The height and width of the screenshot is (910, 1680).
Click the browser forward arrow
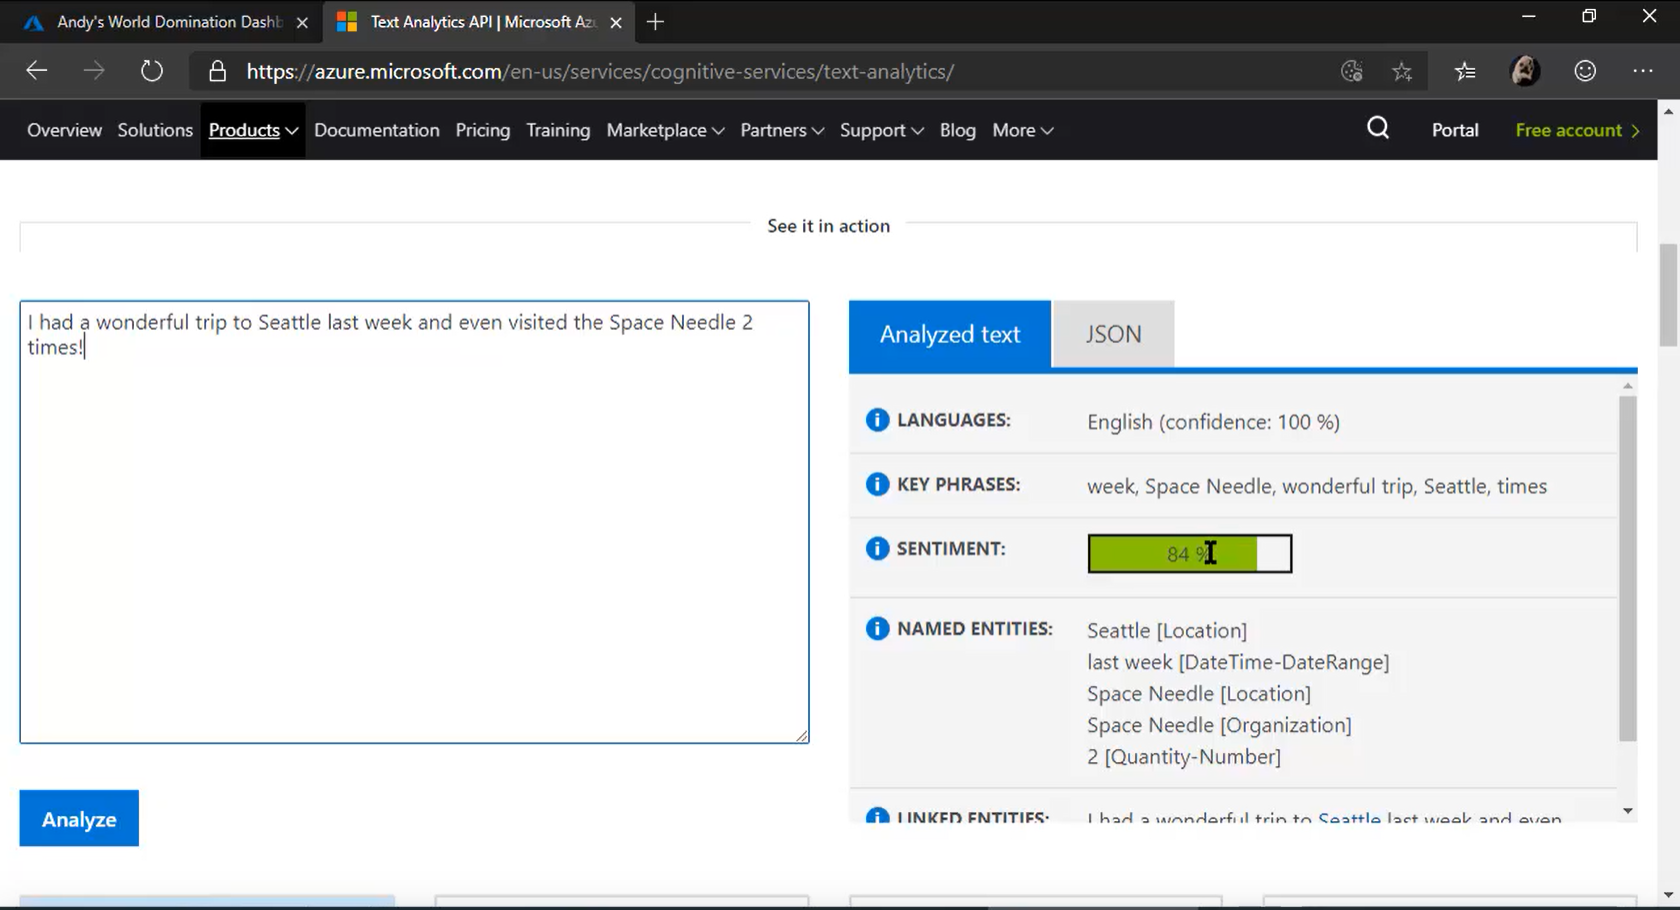(94, 71)
